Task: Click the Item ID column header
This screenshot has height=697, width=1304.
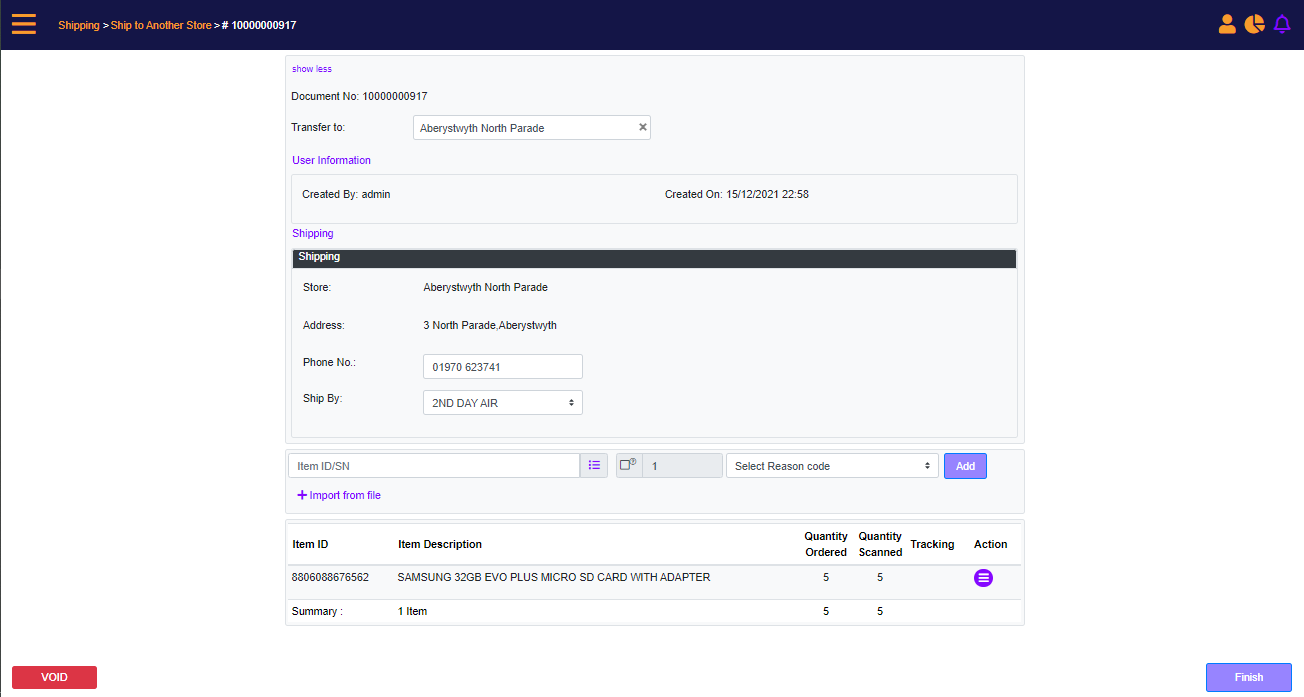Action: point(310,544)
